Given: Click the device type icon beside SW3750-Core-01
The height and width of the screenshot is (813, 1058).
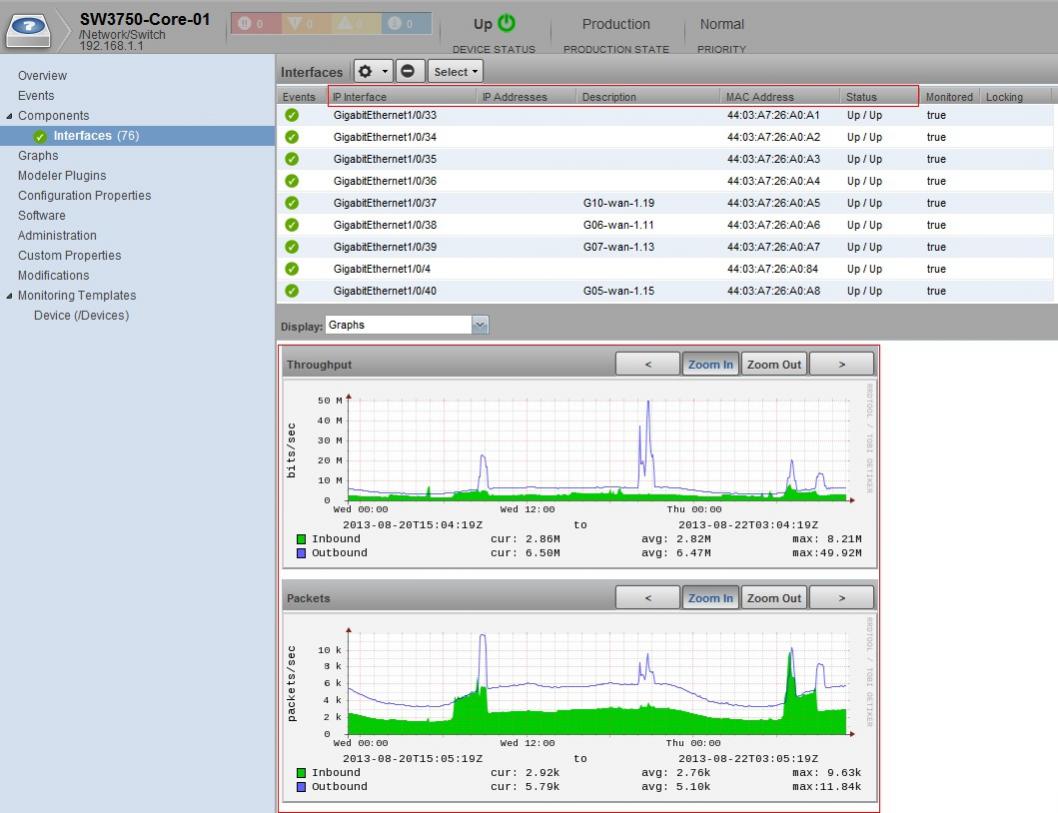Looking at the screenshot, I should [31, 28].
